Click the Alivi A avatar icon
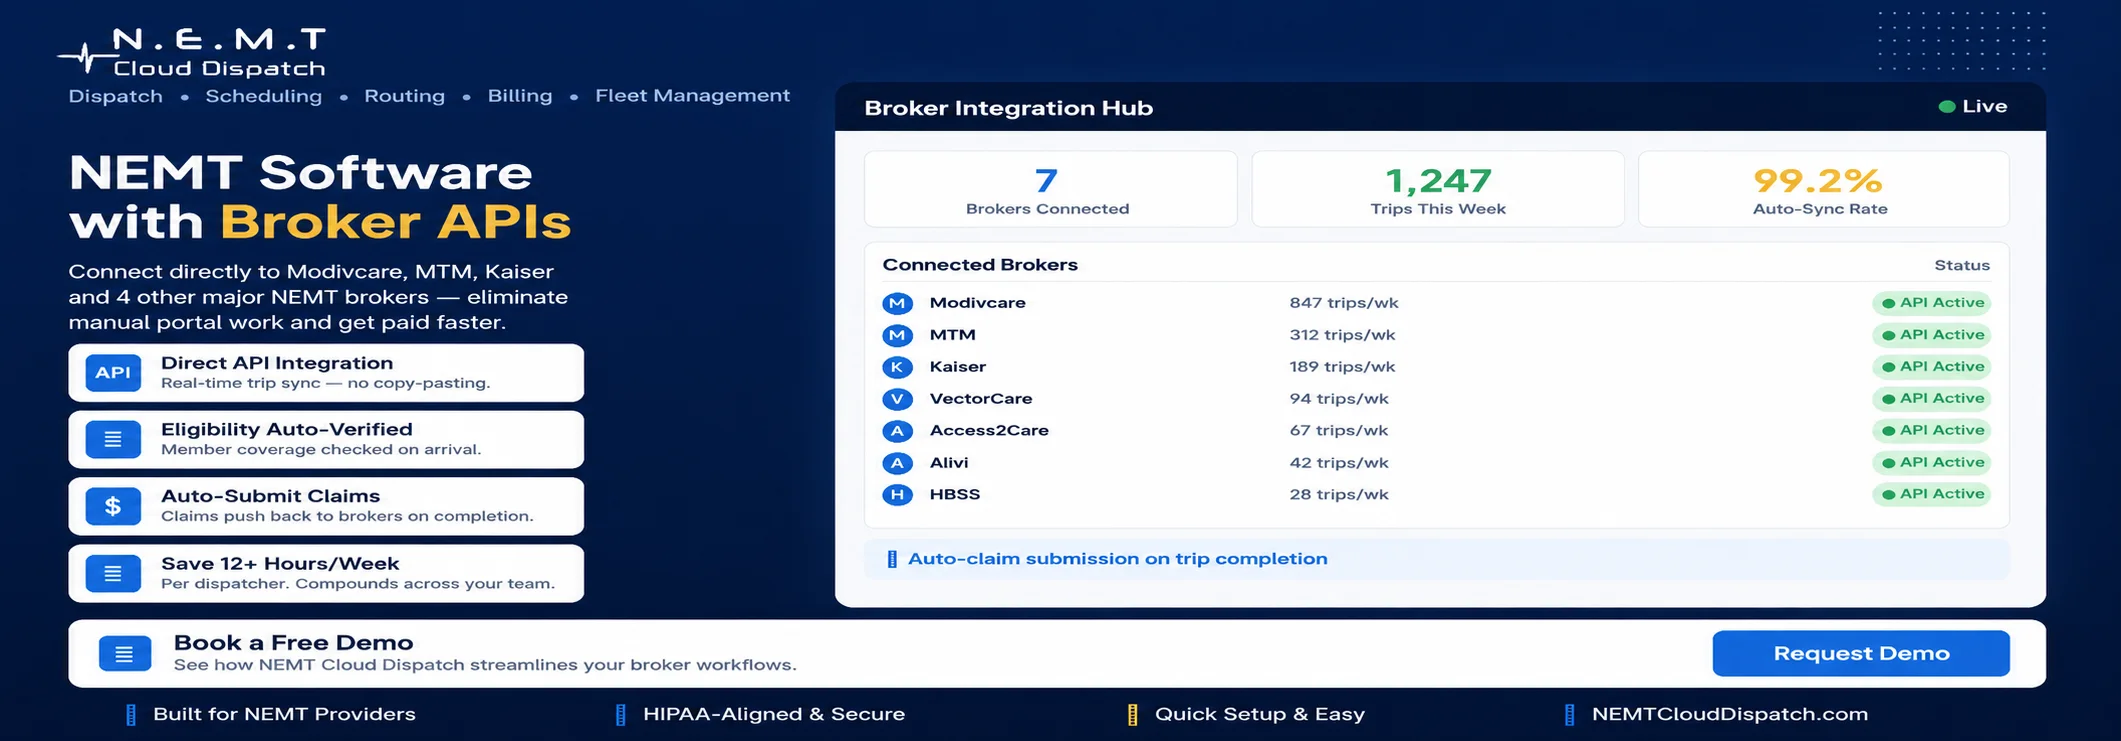2121x741 pixels. tap(897, 463)
